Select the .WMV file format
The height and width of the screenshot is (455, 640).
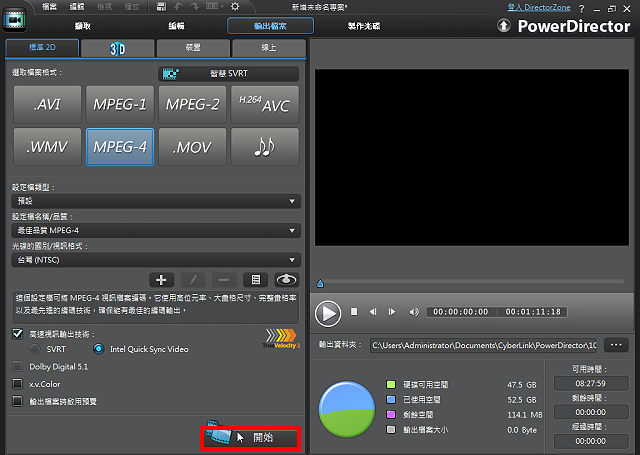click(x=47, y=147)
